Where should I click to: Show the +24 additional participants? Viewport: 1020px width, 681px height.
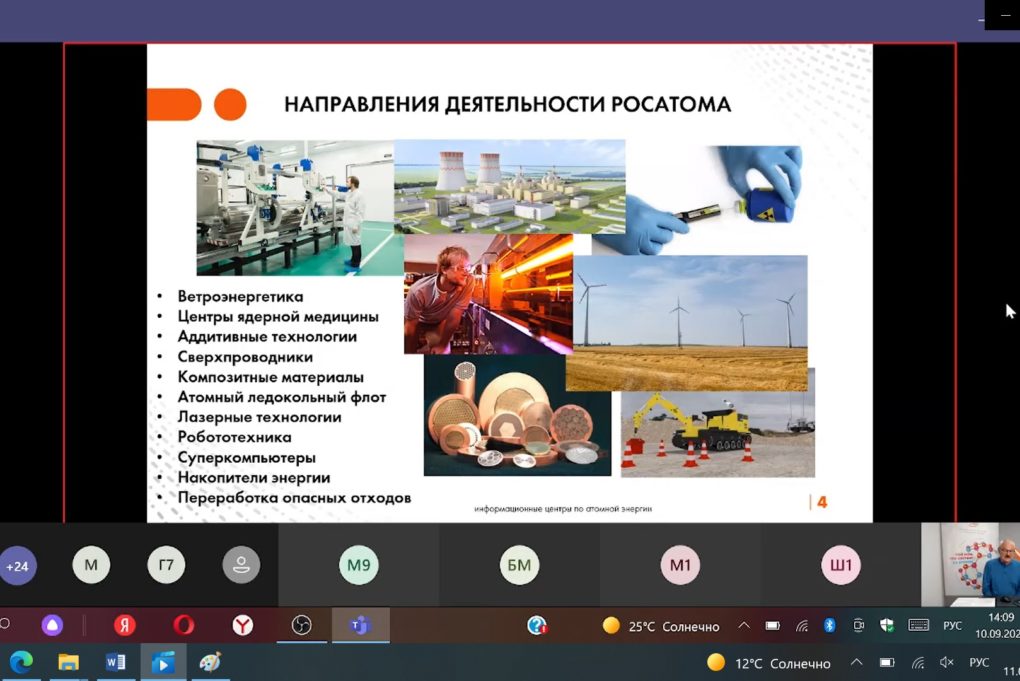pos(18,566)
